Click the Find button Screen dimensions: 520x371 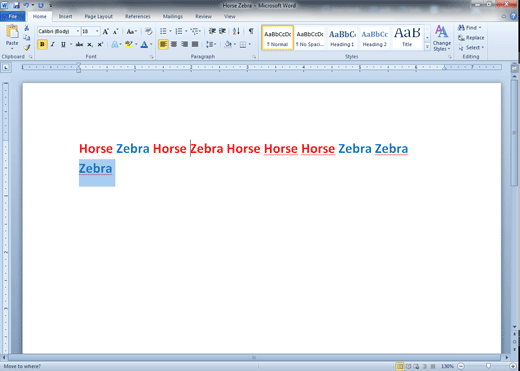click(x=469, y=28)
